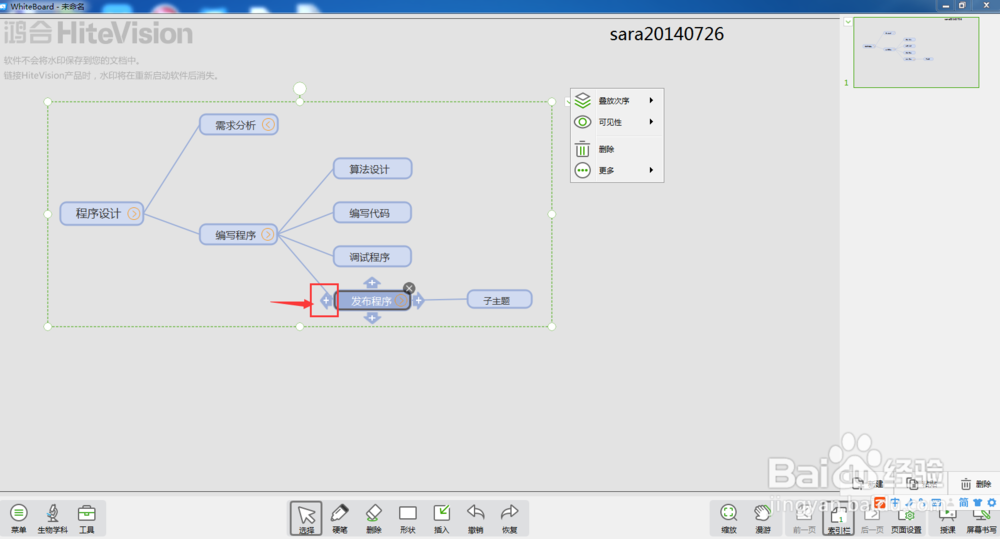The height and width of the screenshot is (539, 1000).
Task: Open the 工具 toolbox
Action: pos(87,518)
